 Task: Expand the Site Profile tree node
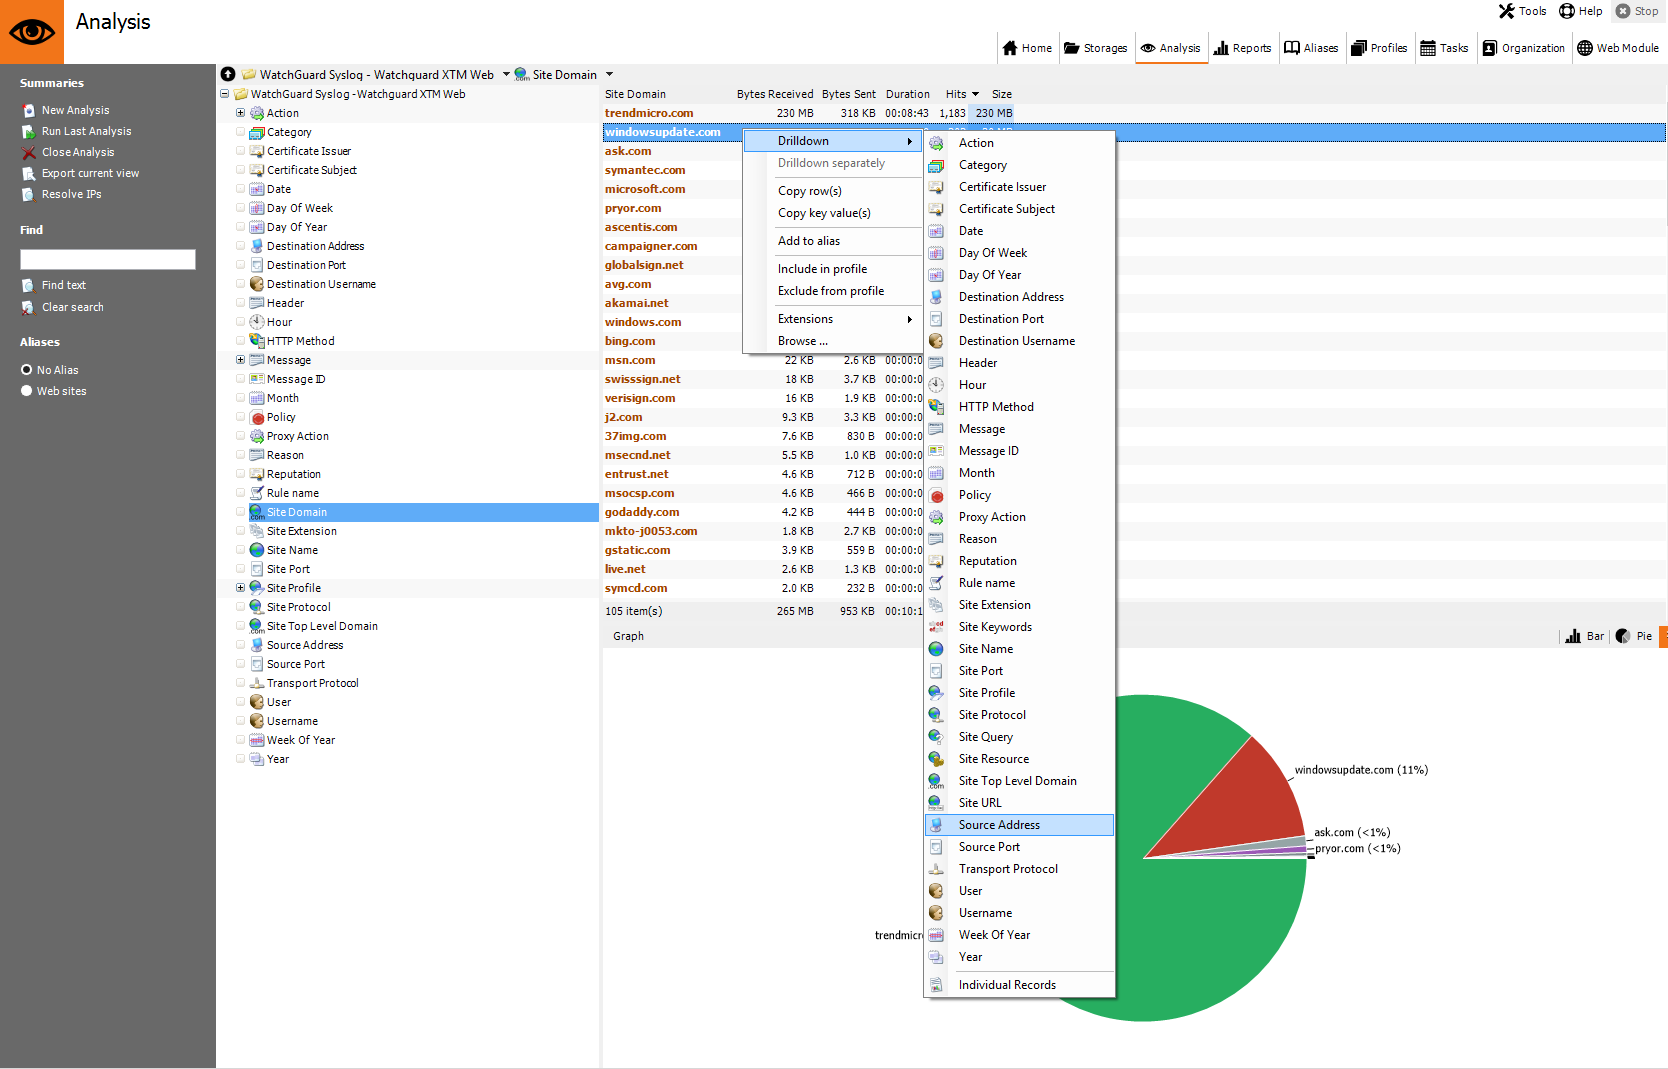240,588
